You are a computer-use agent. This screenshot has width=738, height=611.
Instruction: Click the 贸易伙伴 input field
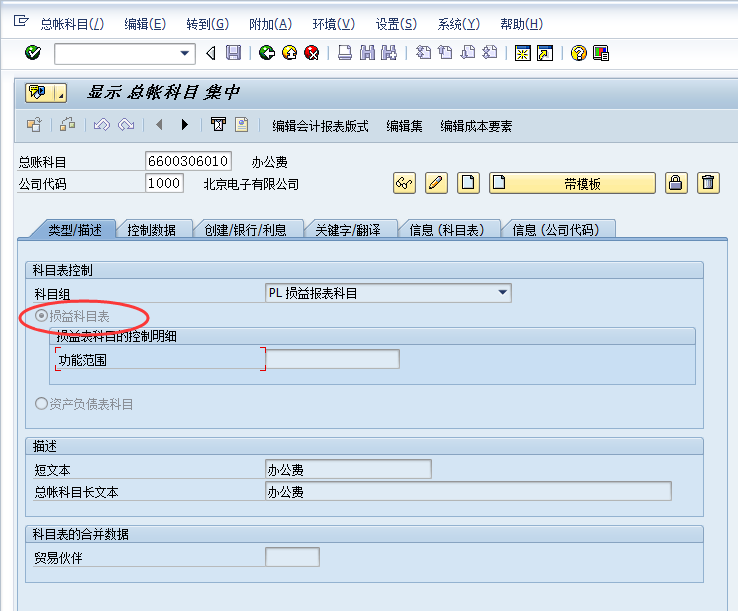(292, 557)
